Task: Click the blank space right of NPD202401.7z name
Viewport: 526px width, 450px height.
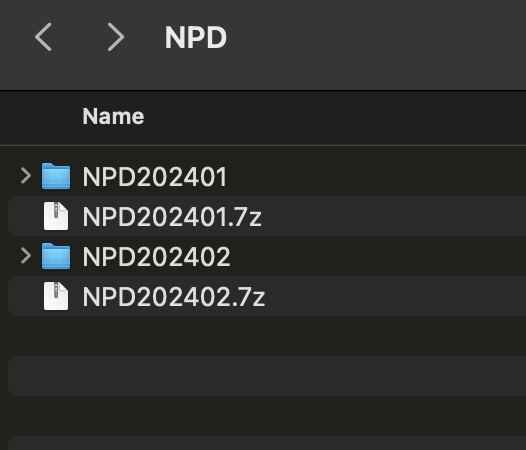Action: click(392, 216)
